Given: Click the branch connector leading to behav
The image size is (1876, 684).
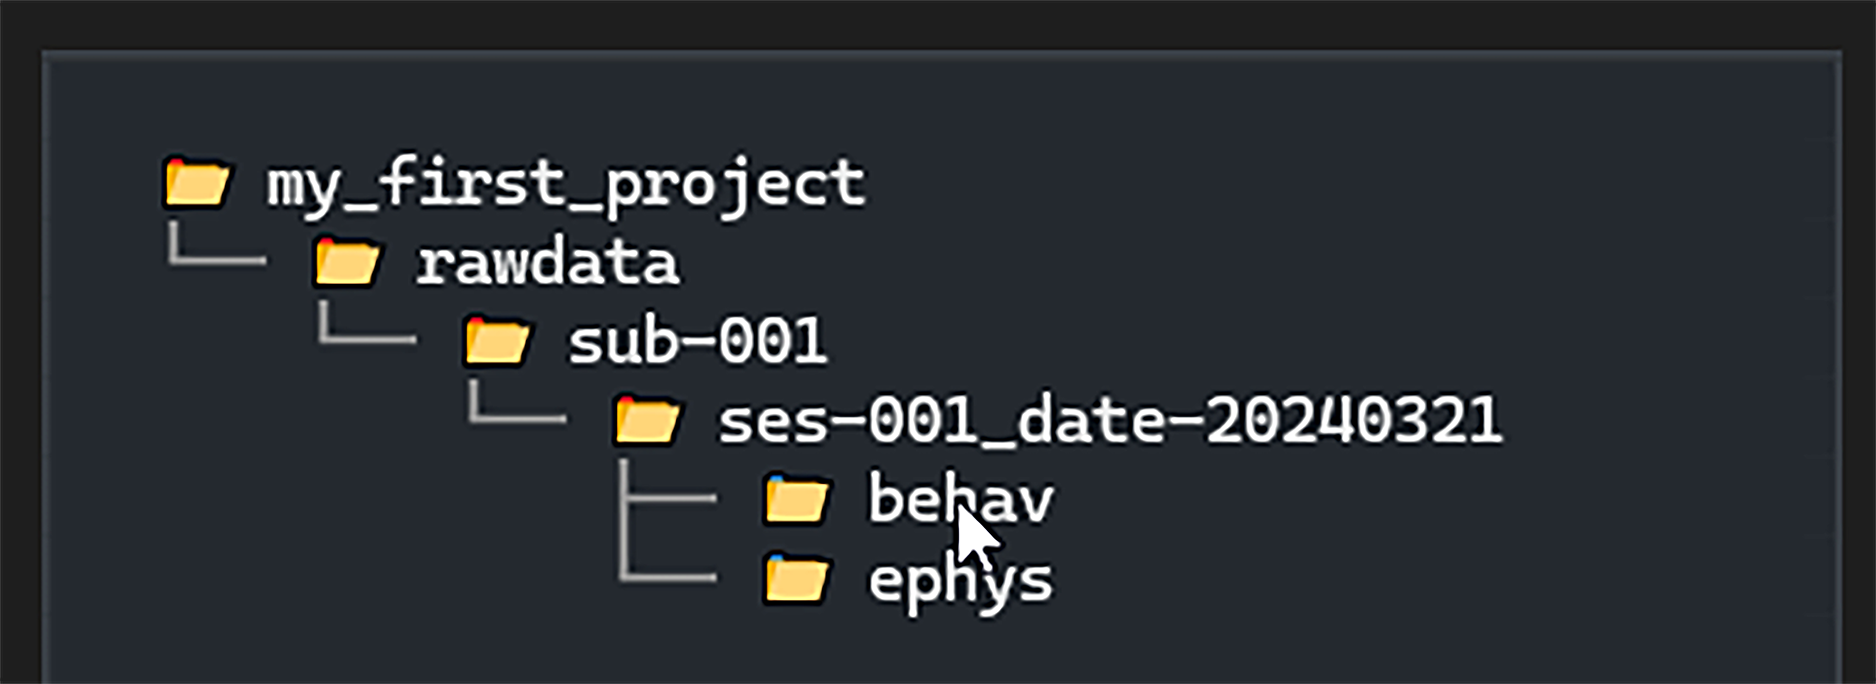Looking at the screenshot, I should [x=667, y=496].
